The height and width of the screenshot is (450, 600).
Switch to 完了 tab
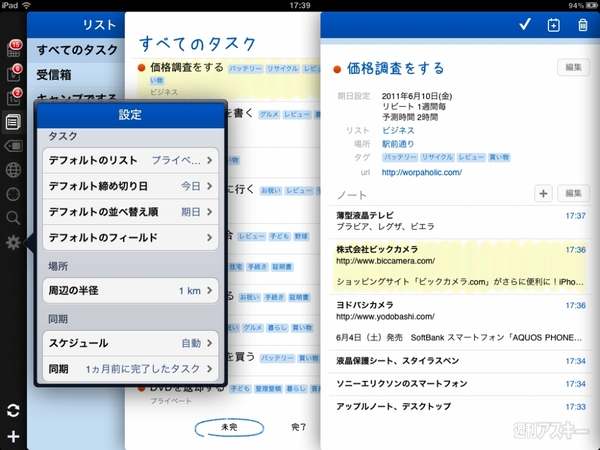click(x=298, y=427)
